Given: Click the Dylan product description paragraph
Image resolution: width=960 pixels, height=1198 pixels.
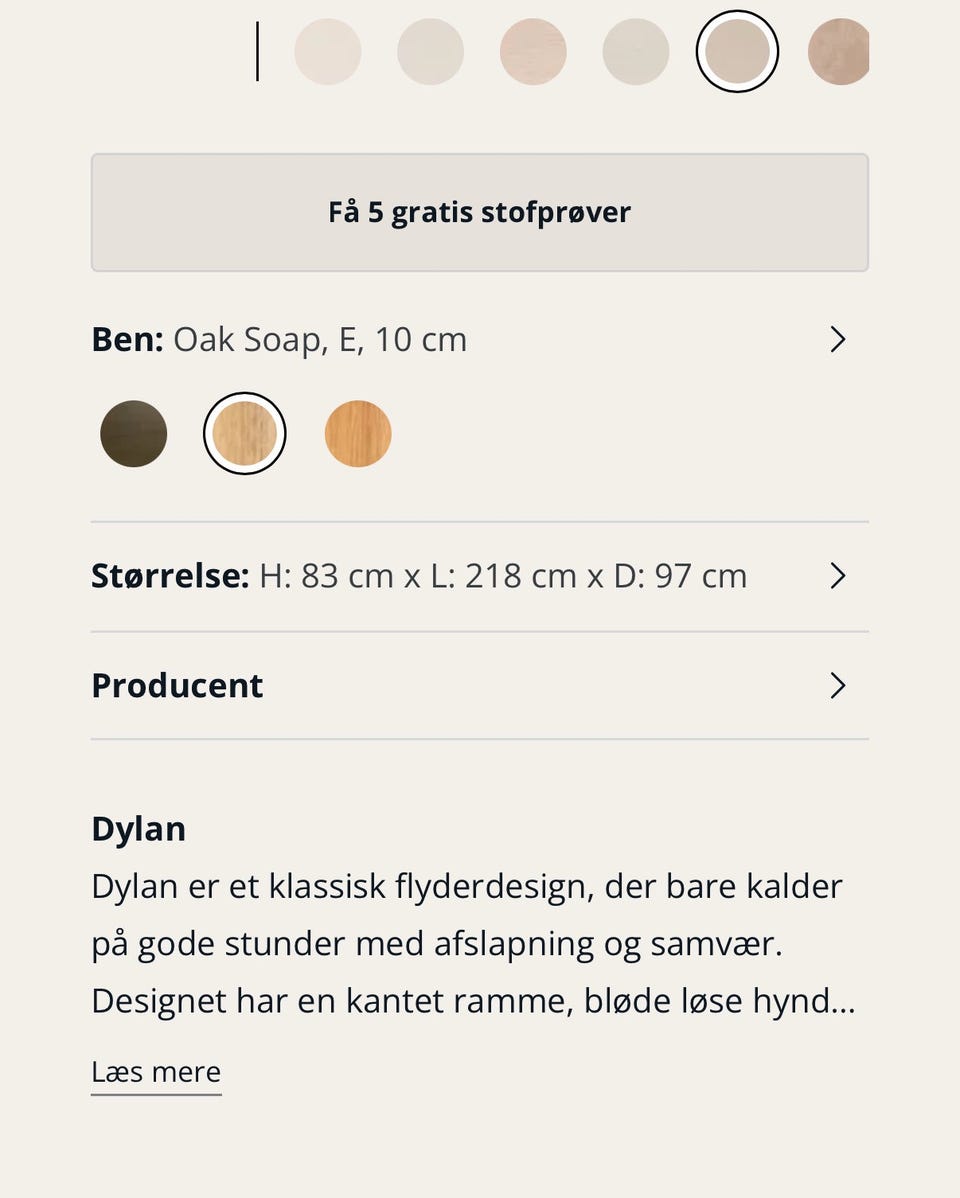Looking at the screenshot, I should coord(472,944).
